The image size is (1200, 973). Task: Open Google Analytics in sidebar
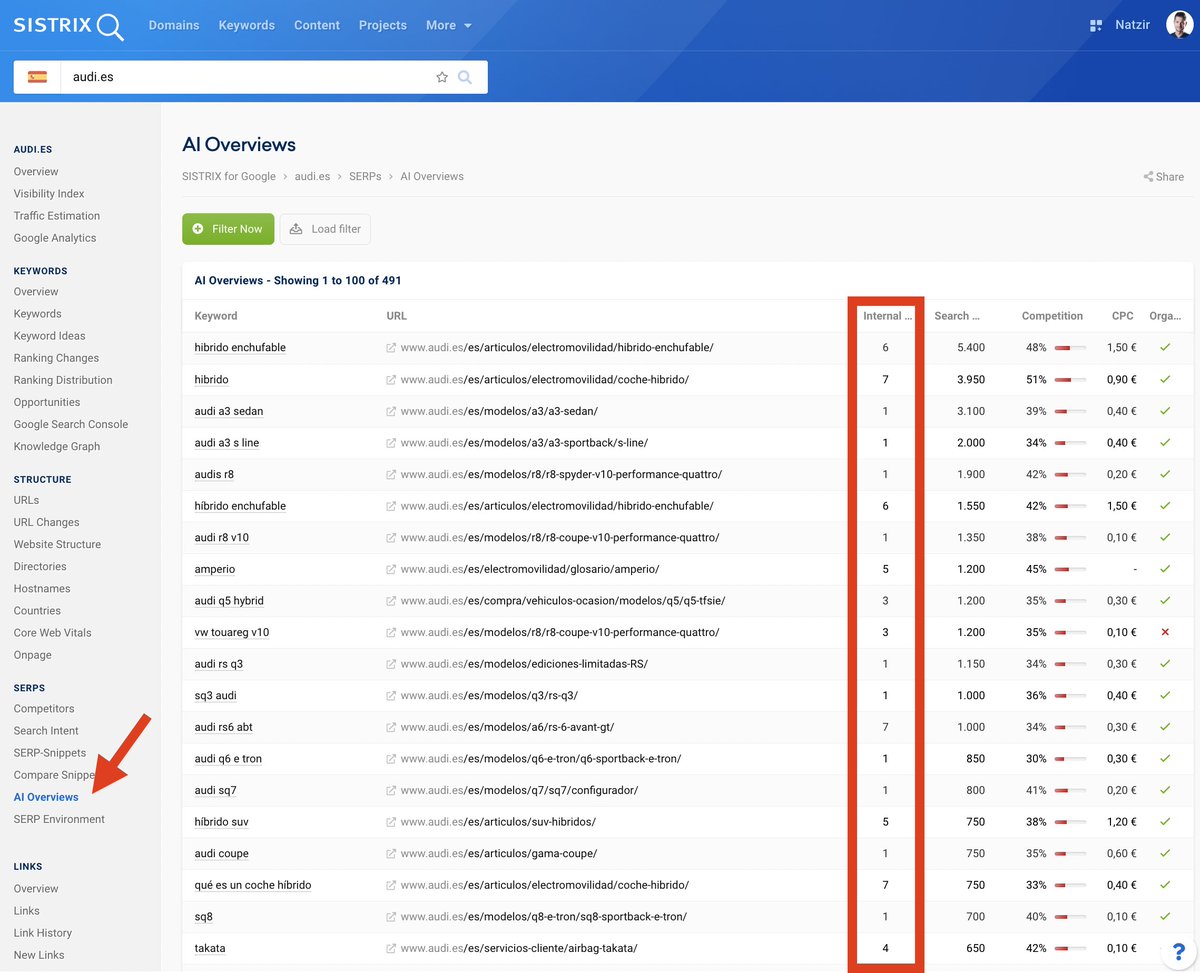[x=55, y=238]
